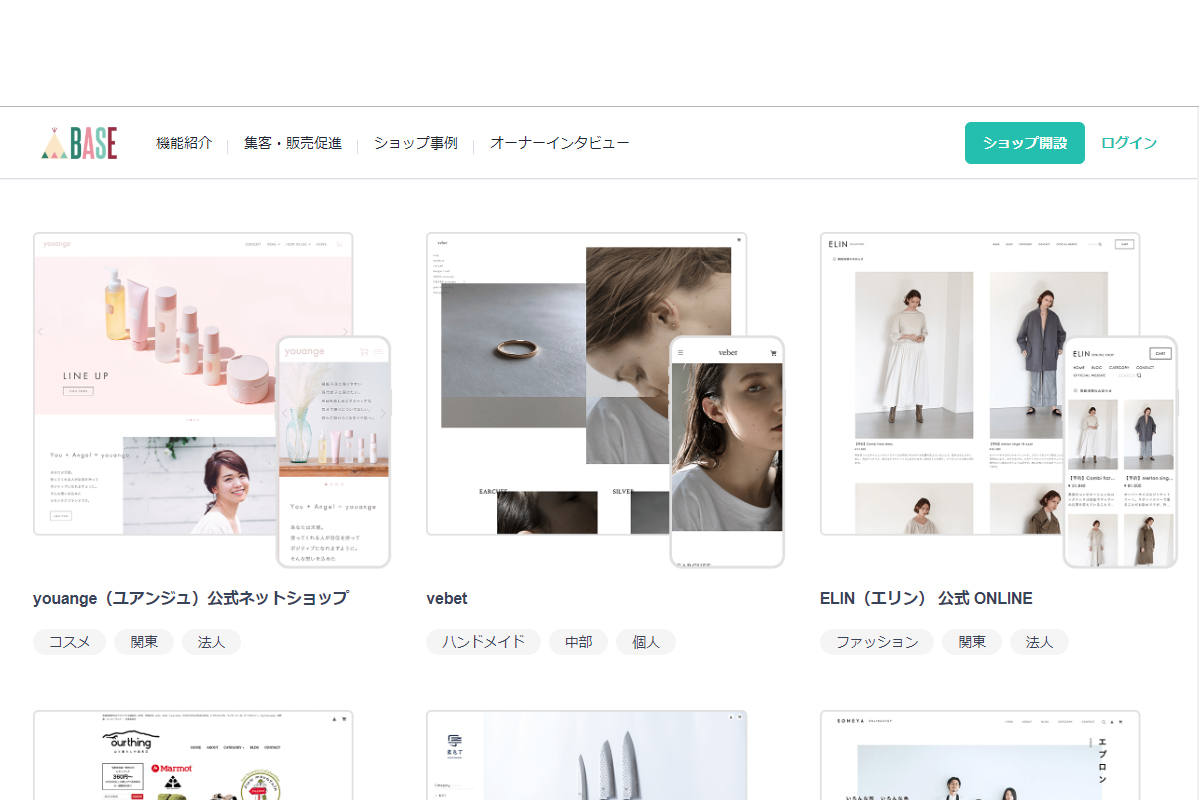This screenshot has width=1199, height=800.
Task: Filter by the ハンドメイド tag
Action: click(x=483, y=642)
